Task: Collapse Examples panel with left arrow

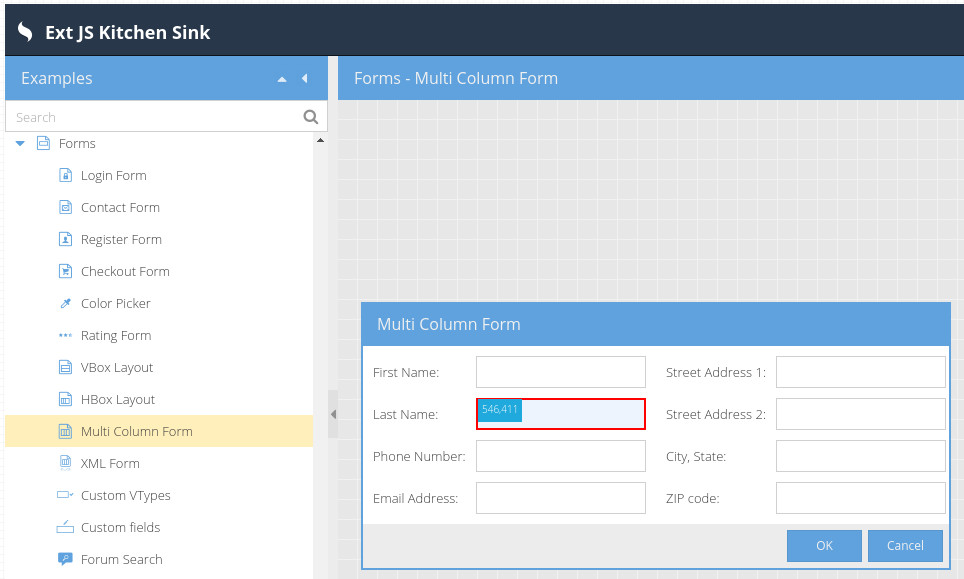Action: point(304,79)
